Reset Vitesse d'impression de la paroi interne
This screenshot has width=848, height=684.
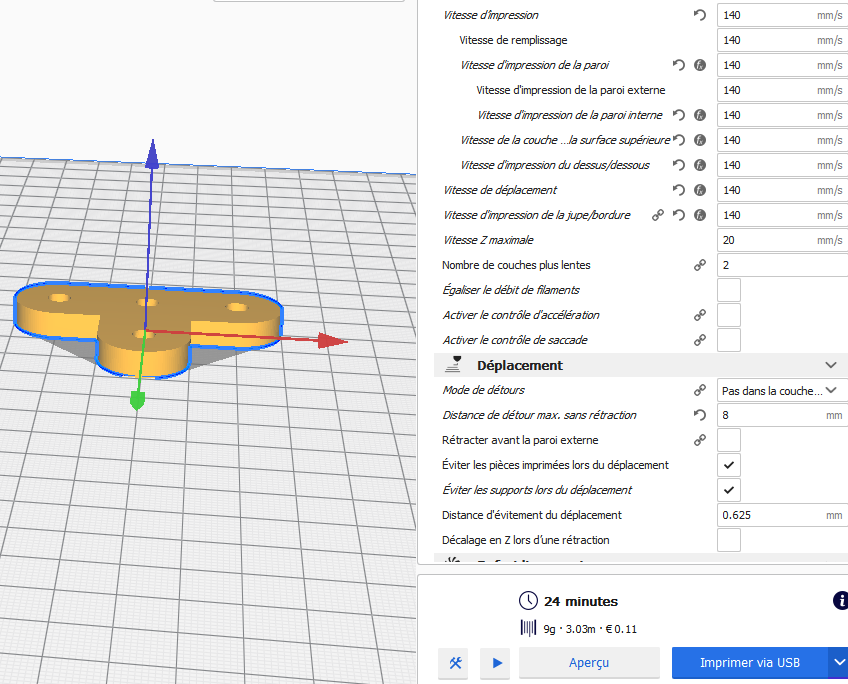coord(679,115)
